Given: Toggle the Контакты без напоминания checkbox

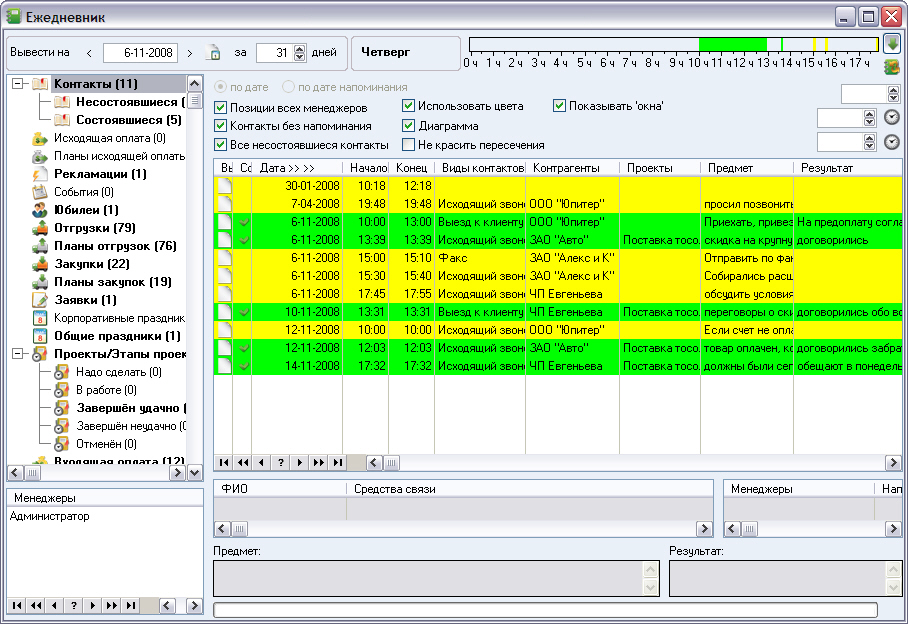Looking at the screenshot, I should [220, 126].
